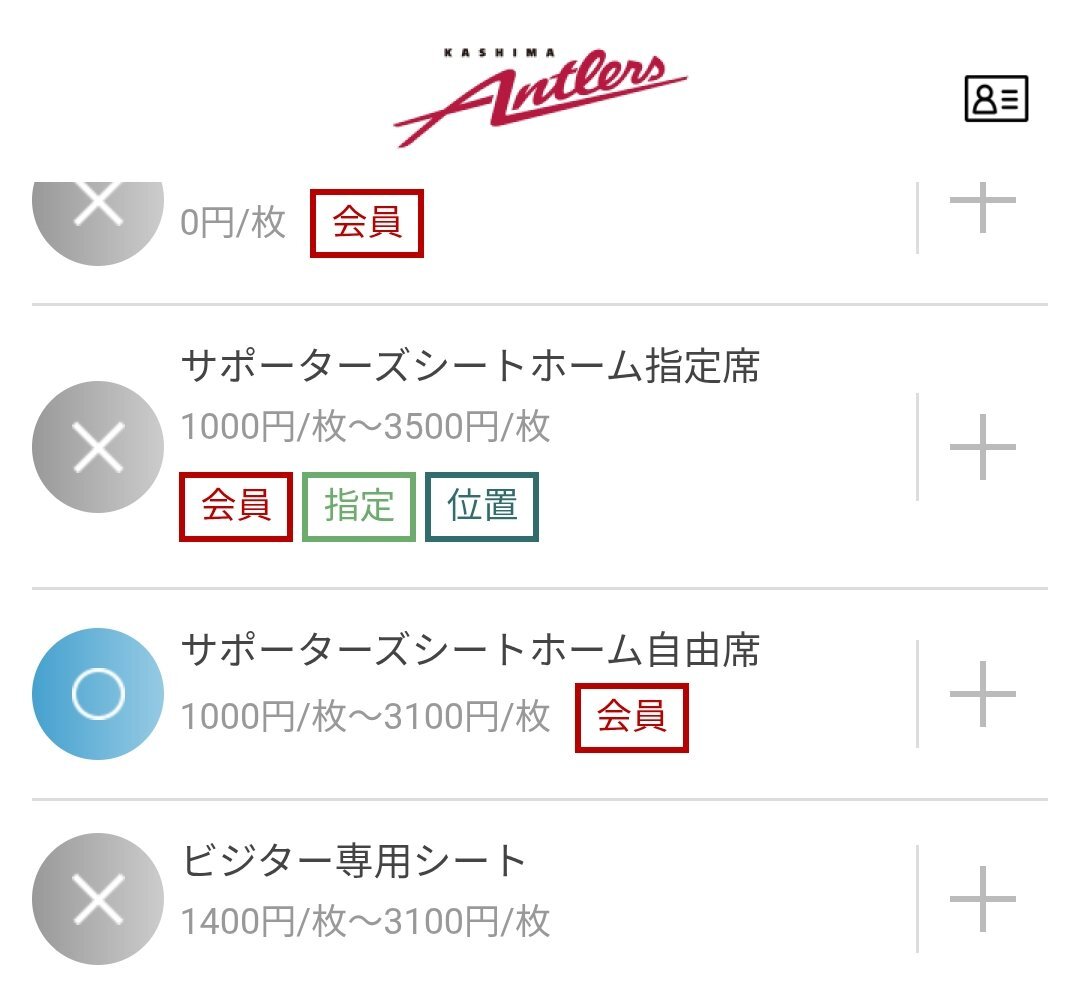Screen dimensions: 1080x992
Task: Select the ビジター専用シート title
Action: pyautogui.click(x=354, y=860)
